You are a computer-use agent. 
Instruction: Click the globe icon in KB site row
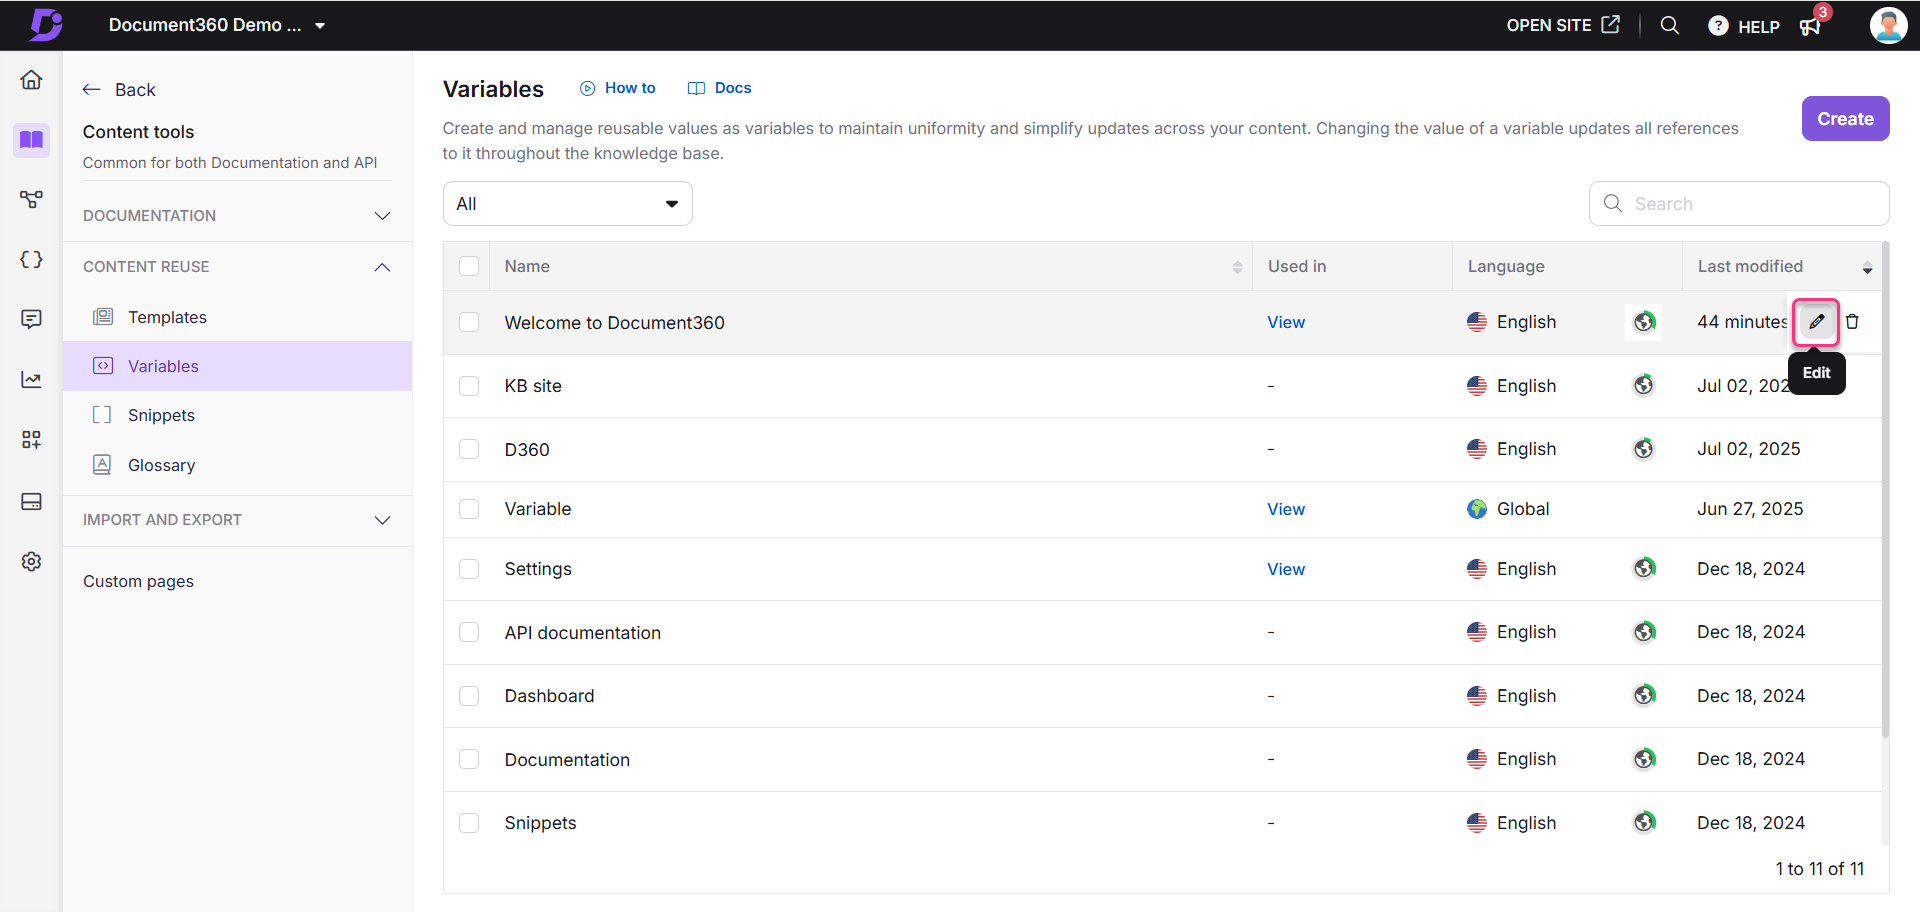pos(1644,385)
